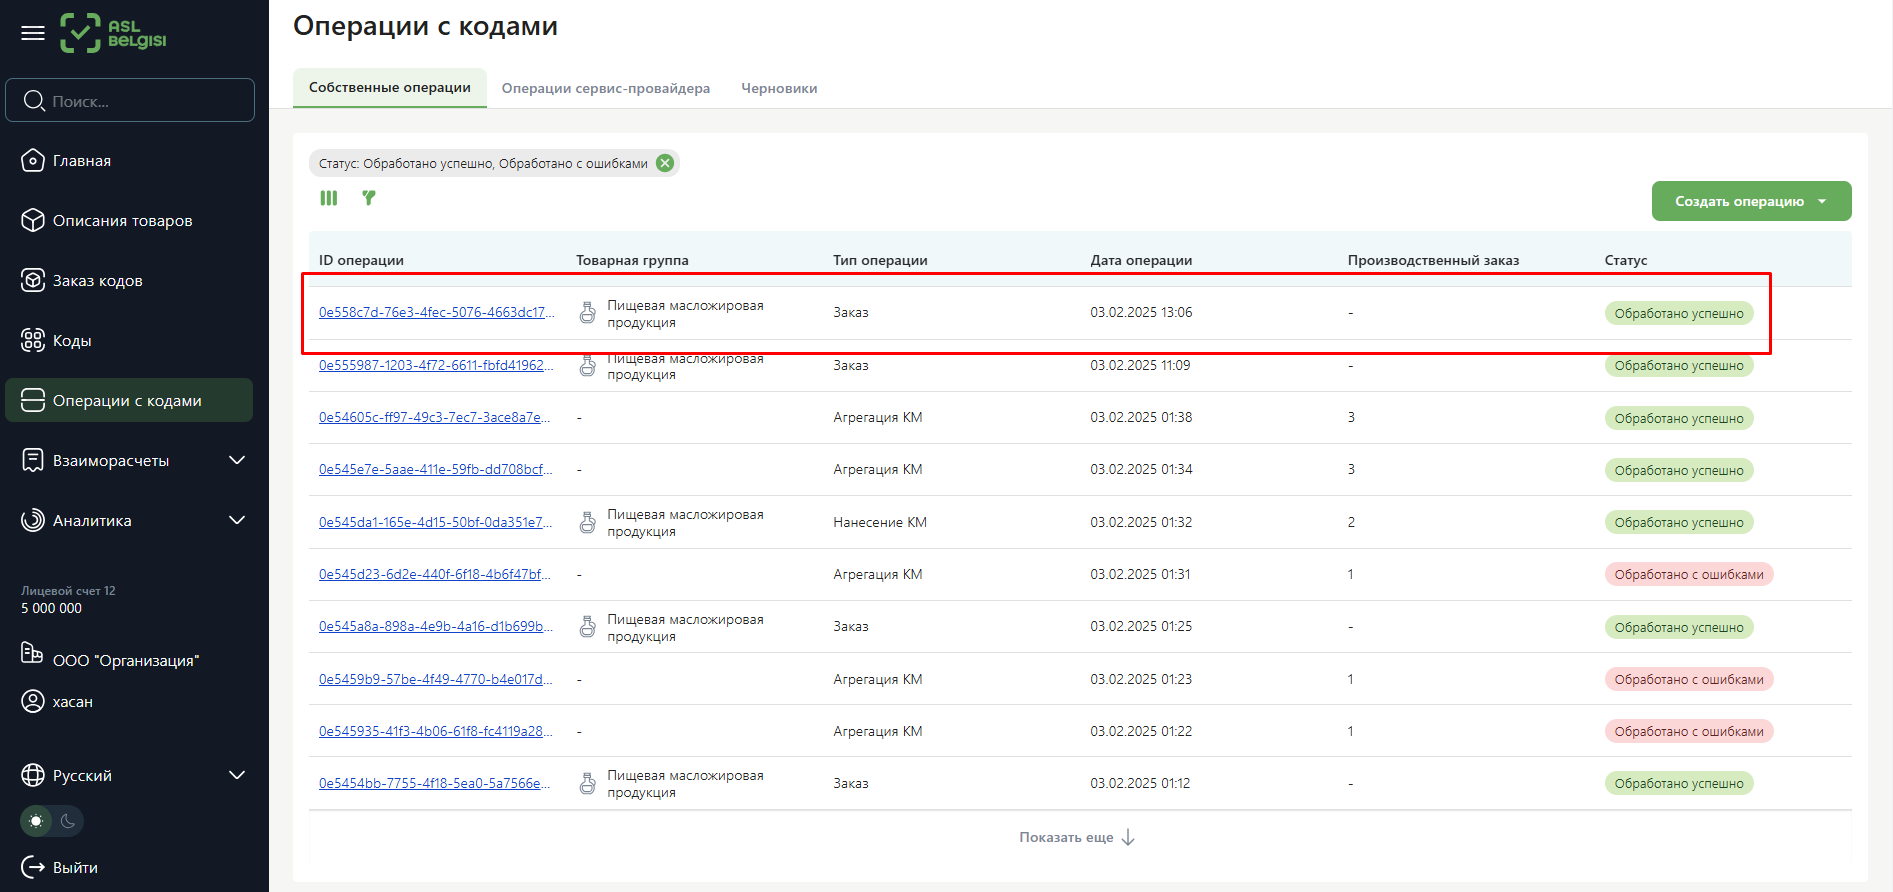The height and width of the screenshot is (892, 1893).
Task: Click the column settings icon
Action: (x=329, y=198)
